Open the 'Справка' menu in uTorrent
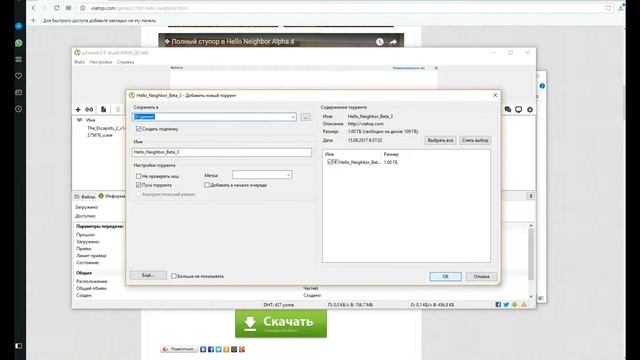This screenshot has height=360, width=640. (x=125, y=62)
